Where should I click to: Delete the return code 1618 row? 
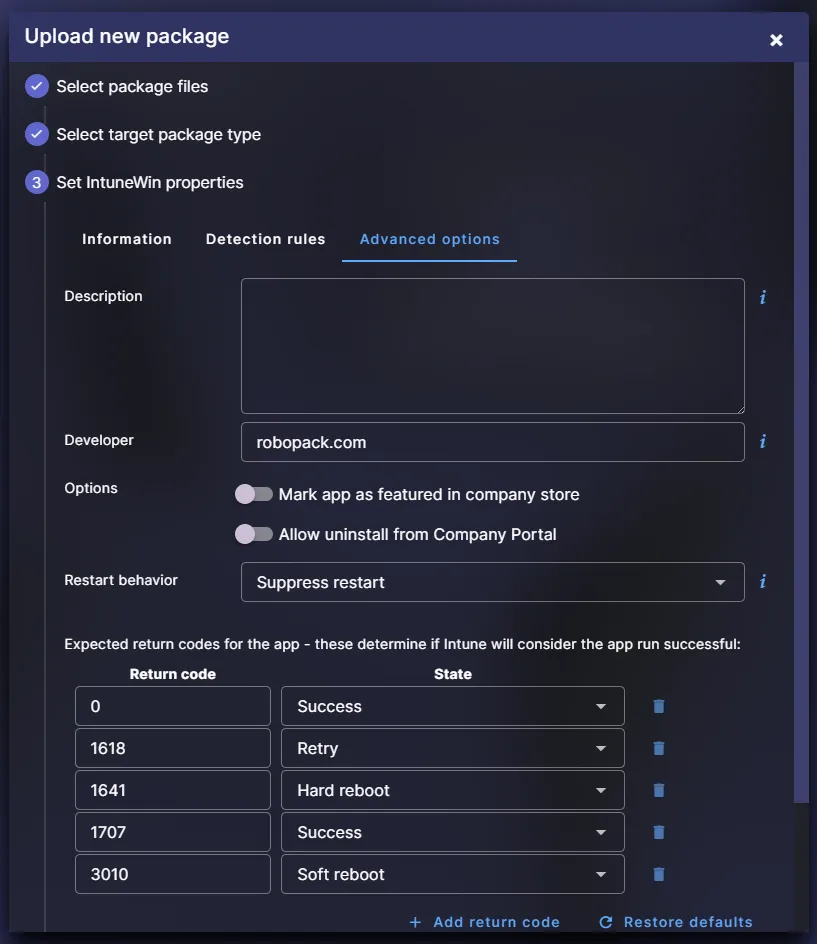(659, 748)
